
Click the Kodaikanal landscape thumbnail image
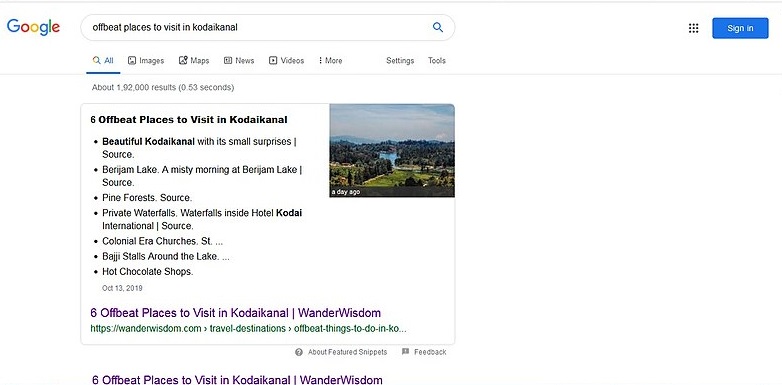(392, 151)
